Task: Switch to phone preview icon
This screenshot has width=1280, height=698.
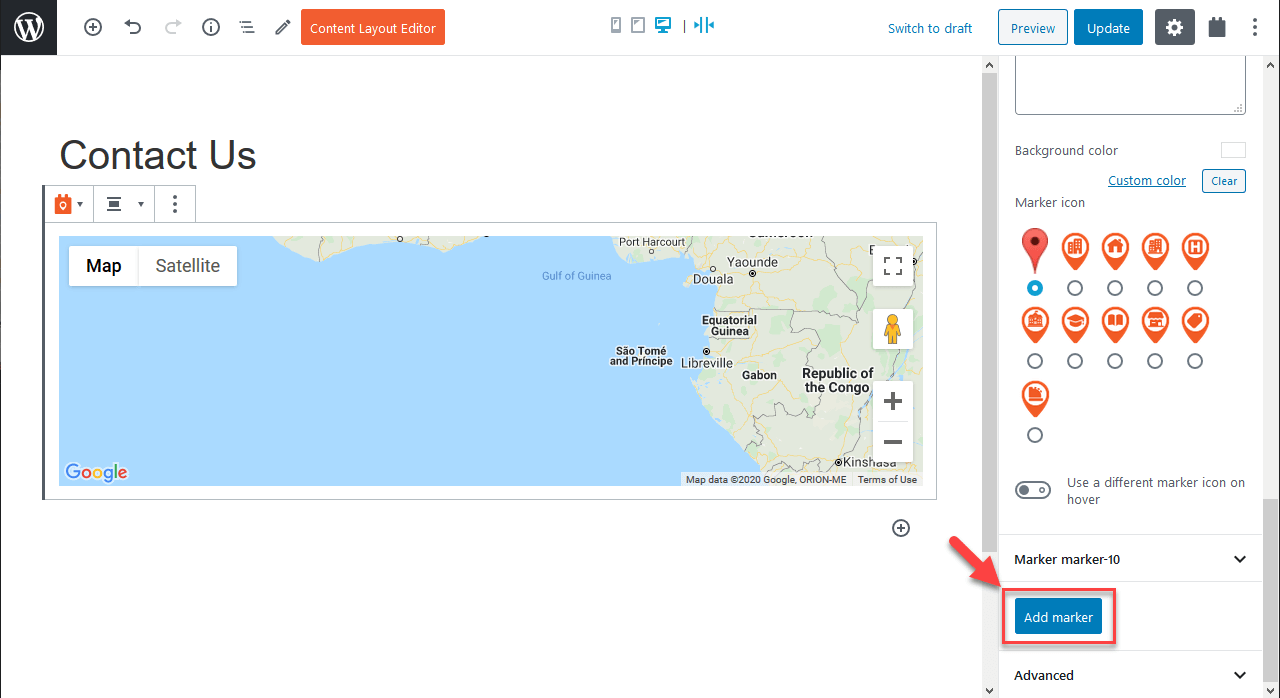Action: (616, 25)
